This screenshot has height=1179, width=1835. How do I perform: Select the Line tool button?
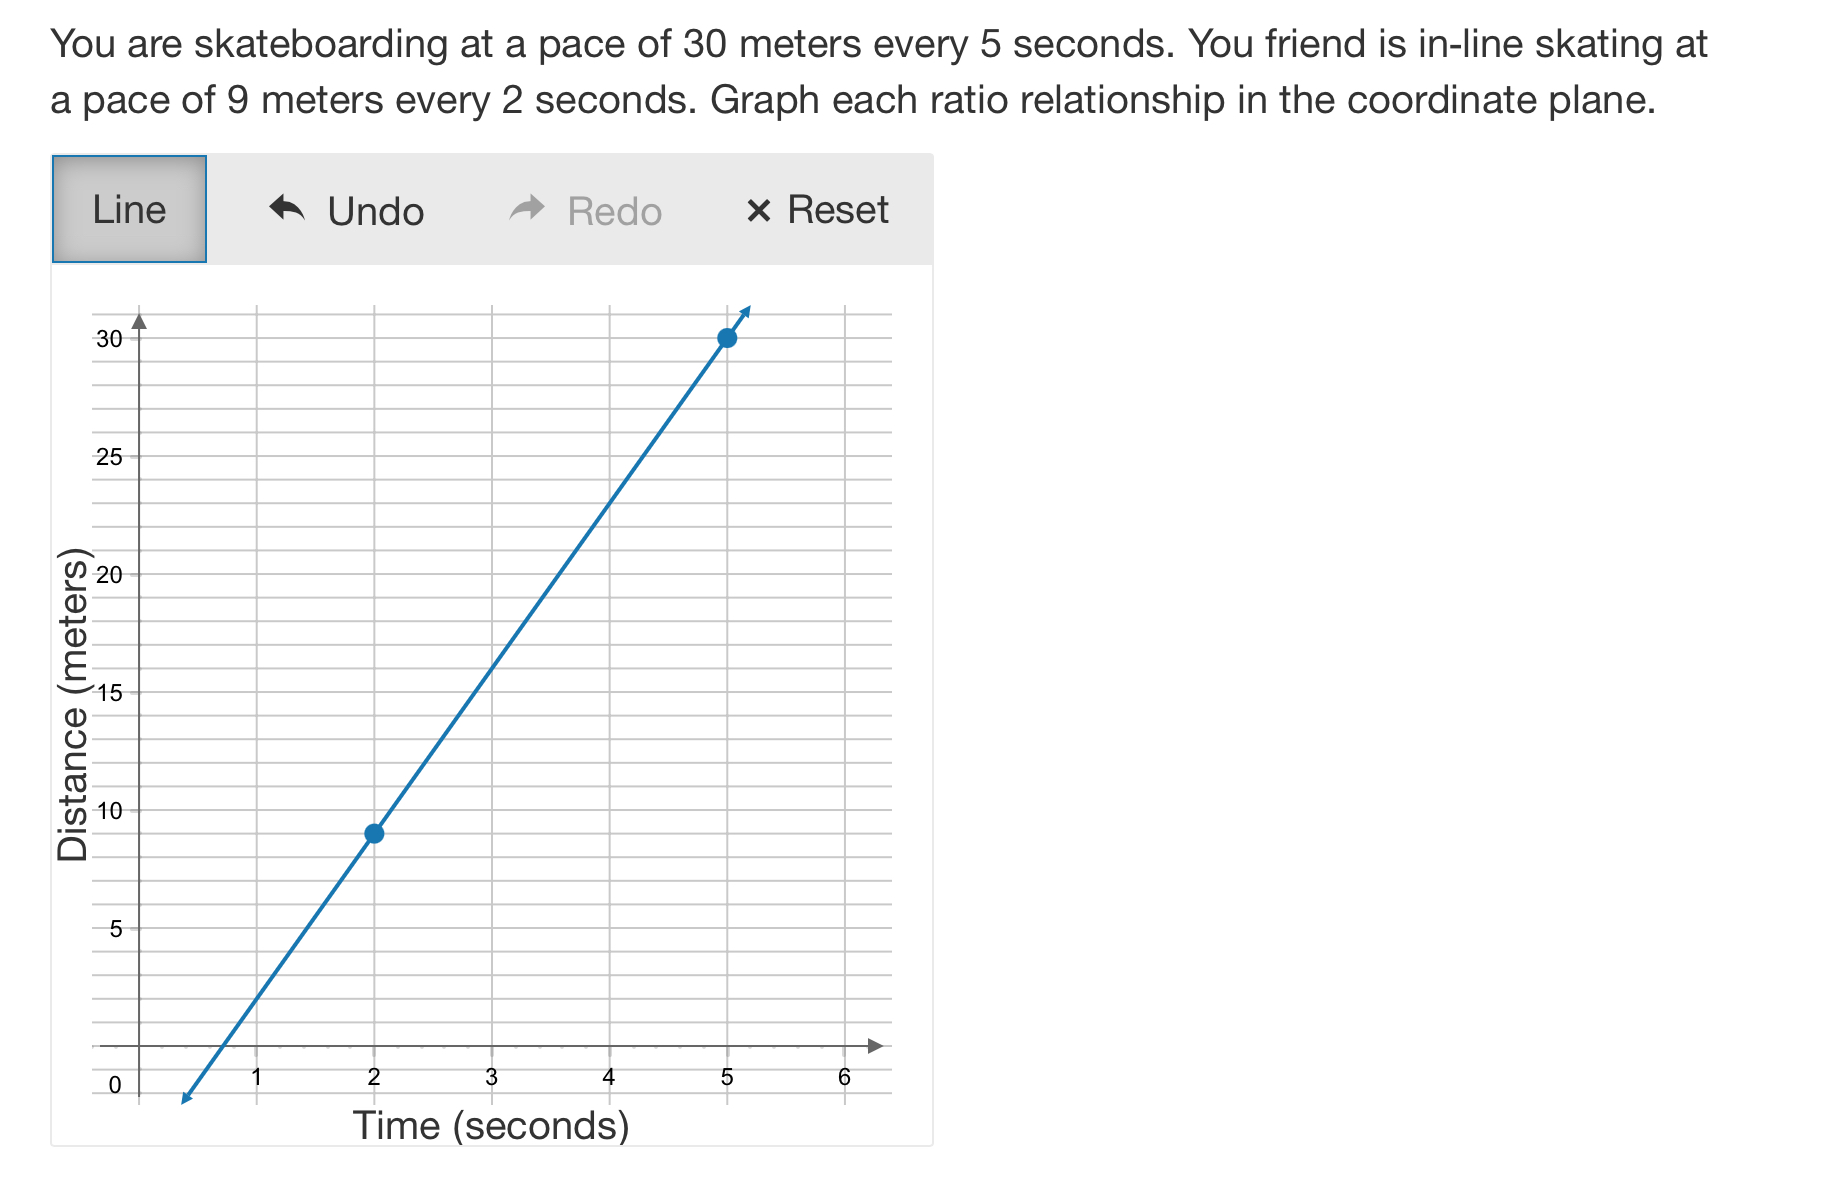129,209
